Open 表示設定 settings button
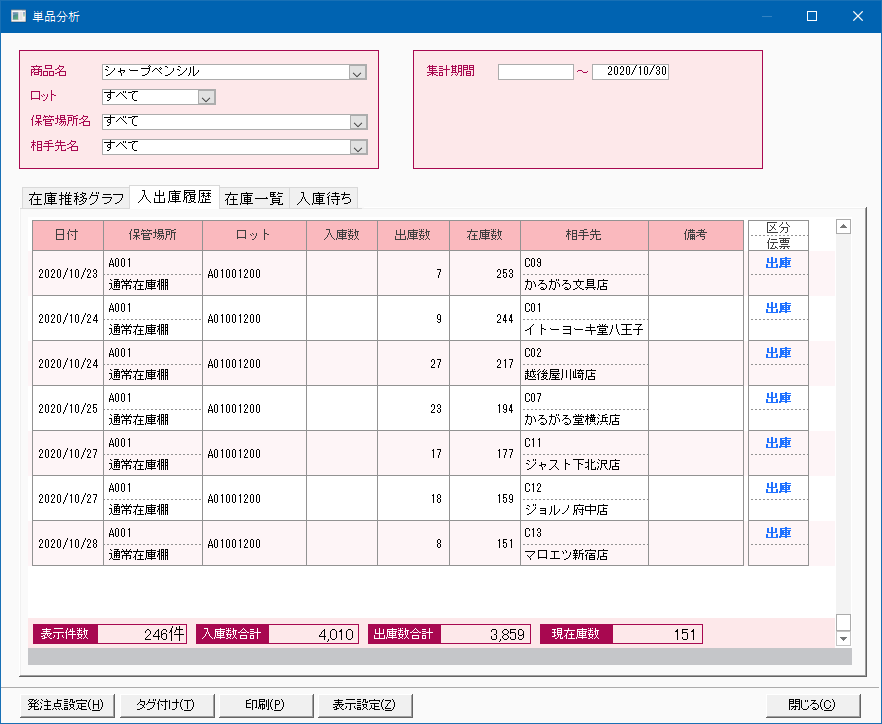The height and width of the screenshot is (724, 882). click(x=364, y=704)
